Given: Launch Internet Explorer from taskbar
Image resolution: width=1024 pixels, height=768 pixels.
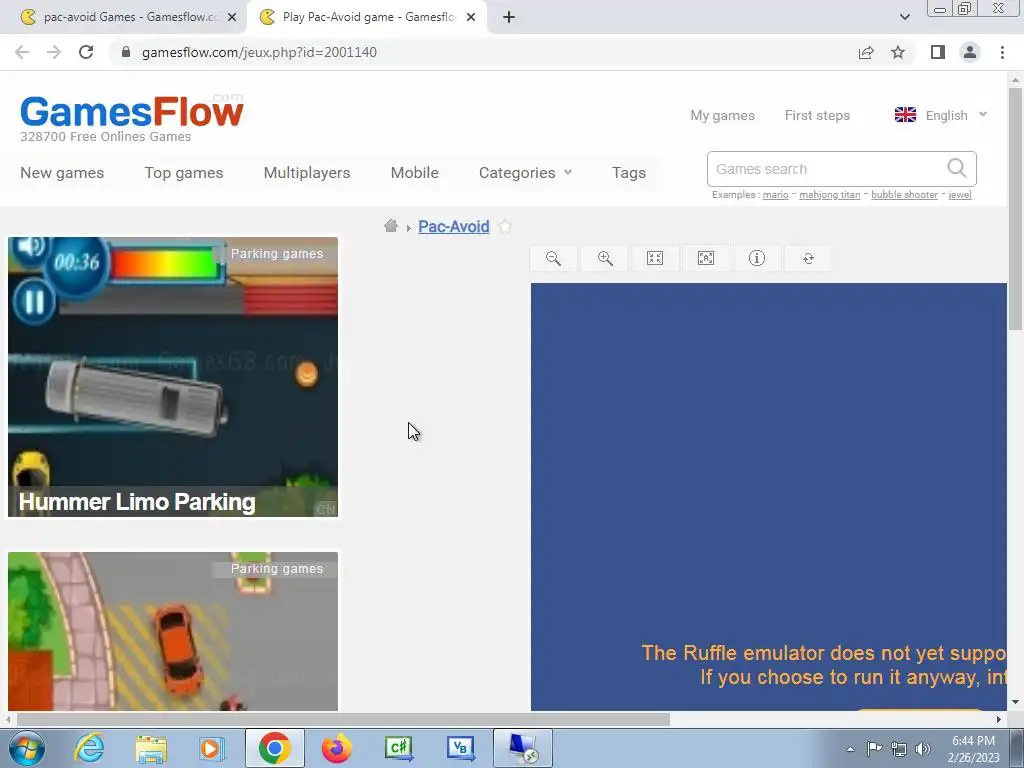Looking at the screenshot, I should 89,748.
